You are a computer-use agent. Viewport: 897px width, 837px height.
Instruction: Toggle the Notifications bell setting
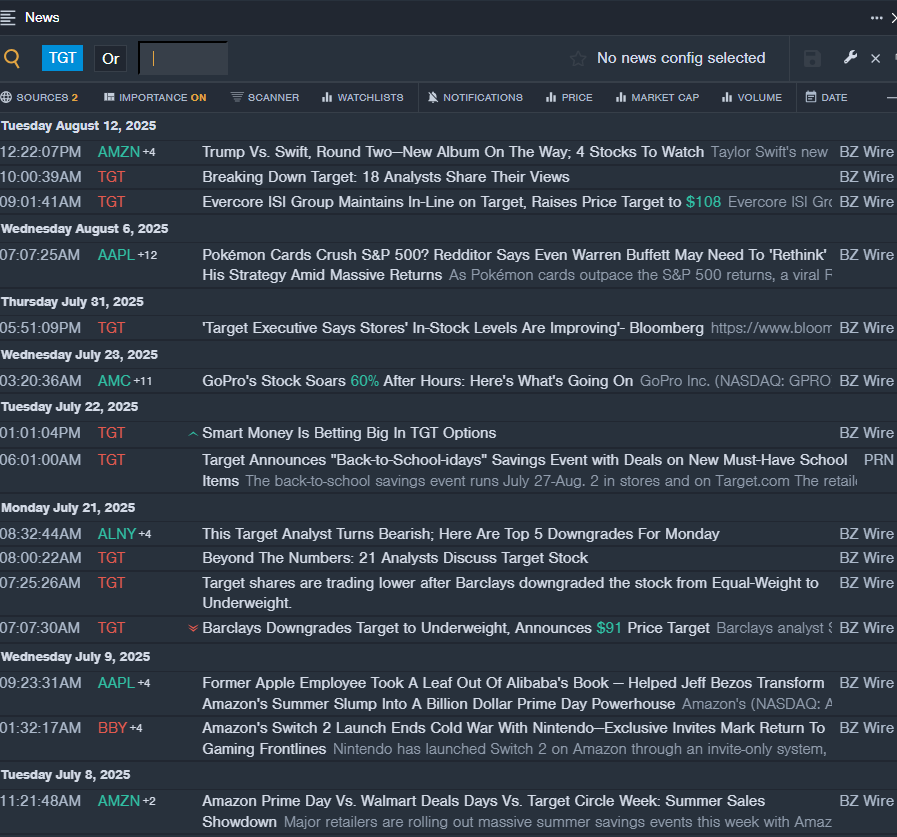click(475, 97)
